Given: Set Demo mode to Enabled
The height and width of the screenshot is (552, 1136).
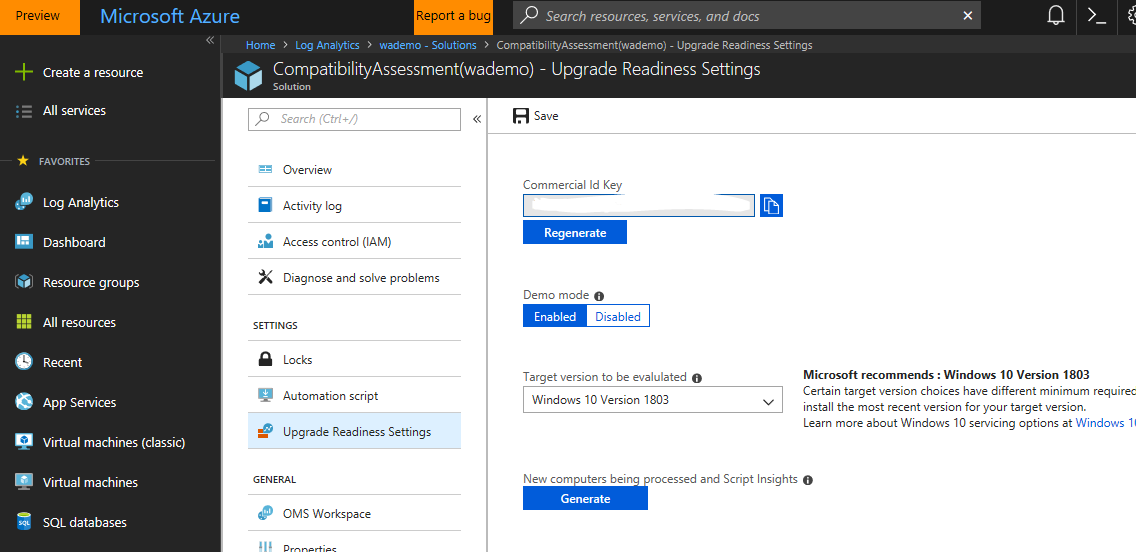Looking at the screenshot, I should coord(555,317).
